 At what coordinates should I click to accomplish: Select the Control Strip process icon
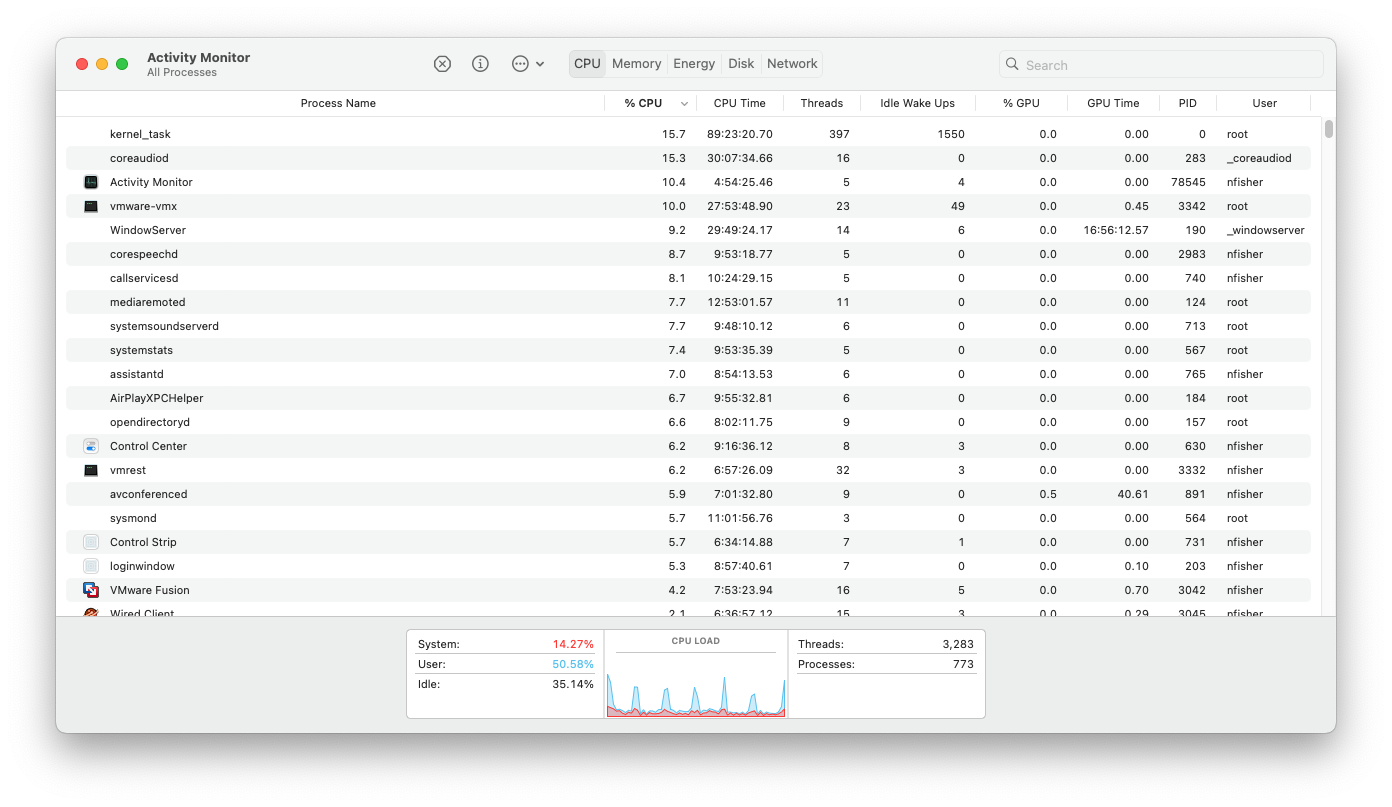point(91,542)
